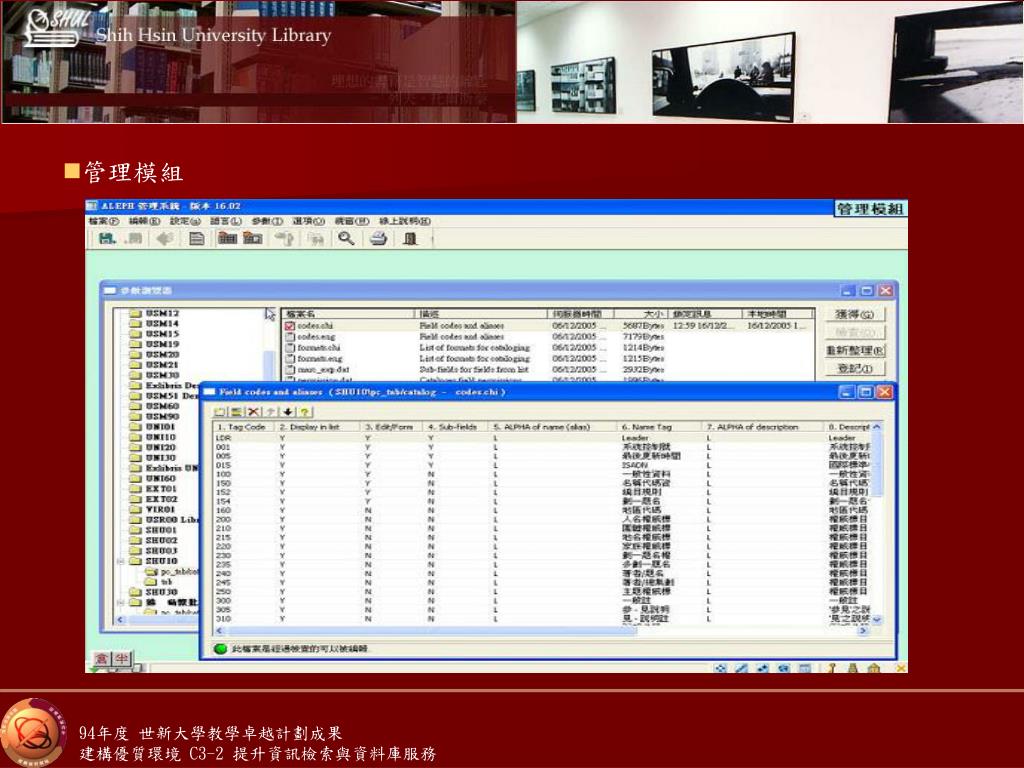Uncheck the codes.chi file checkbox
The width and height of the screenshot is (1024, 768).
[290, 325]
